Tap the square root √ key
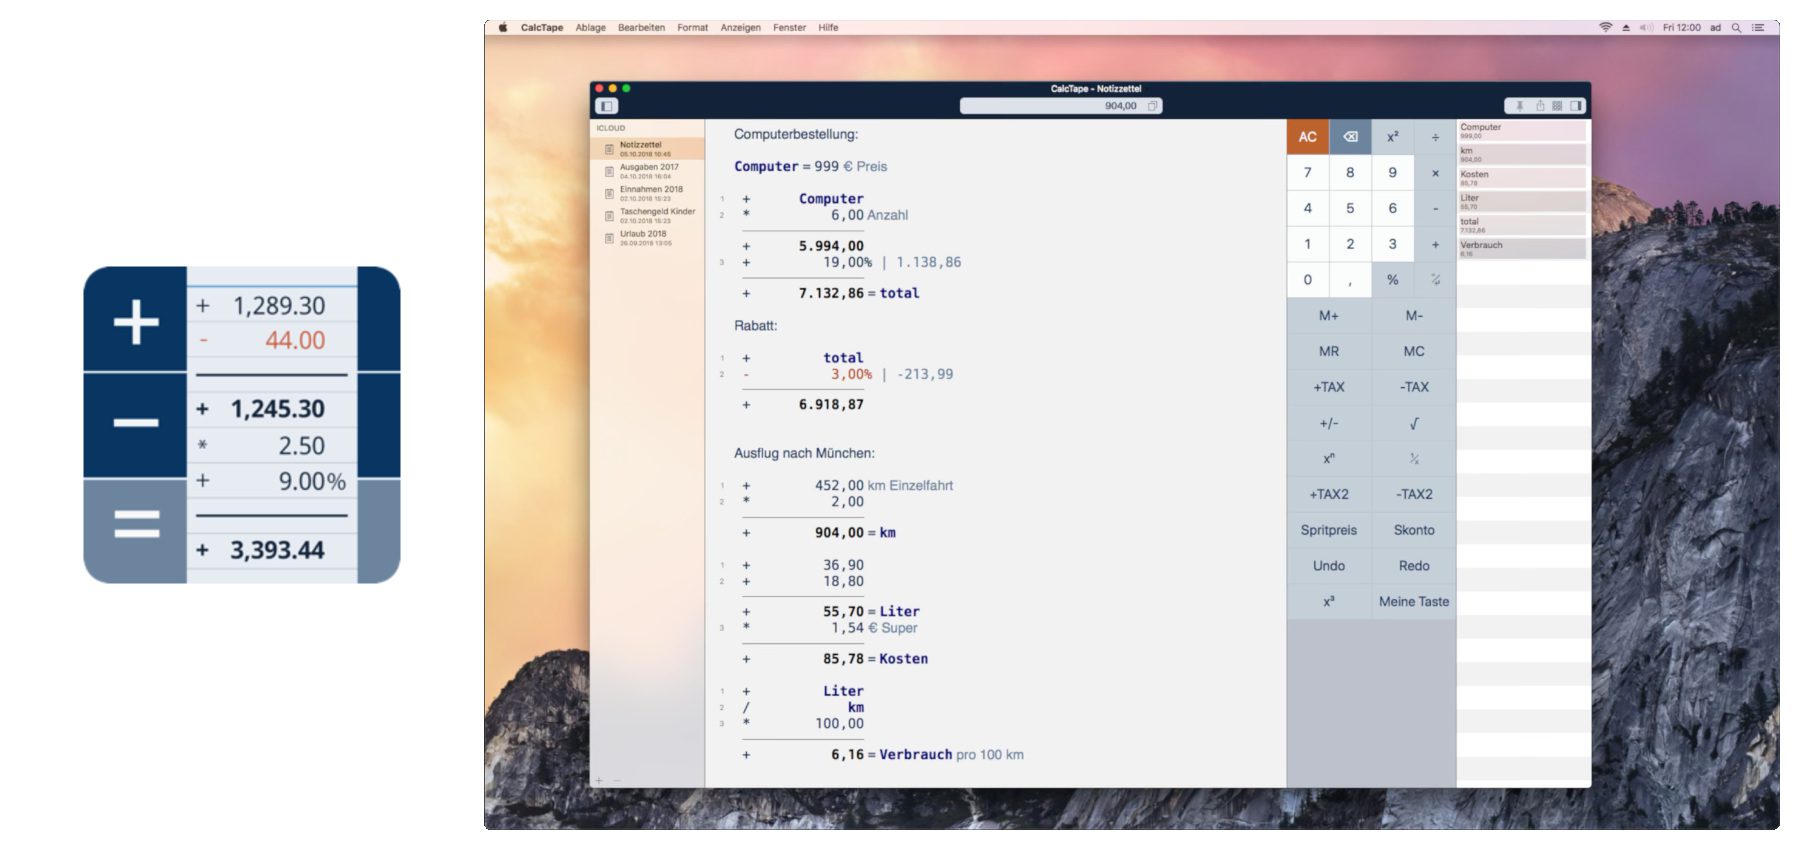The image size is (1800, 850). (x=1414, y=423)
